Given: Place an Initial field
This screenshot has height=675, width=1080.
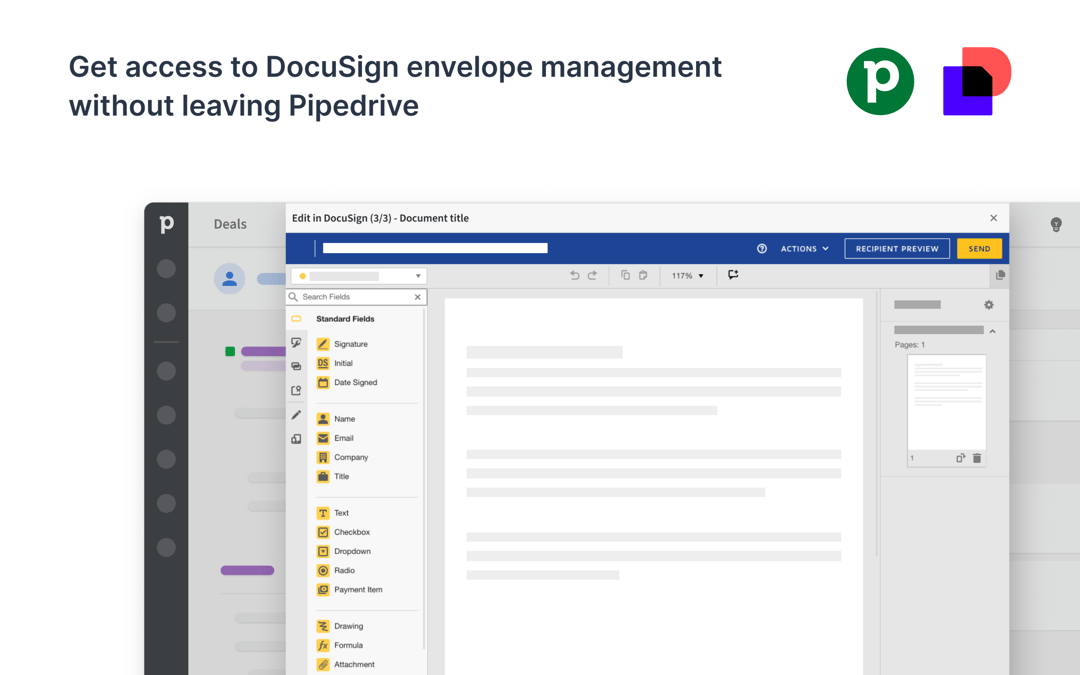Looking at the screenshot, I should pos(345,363).
